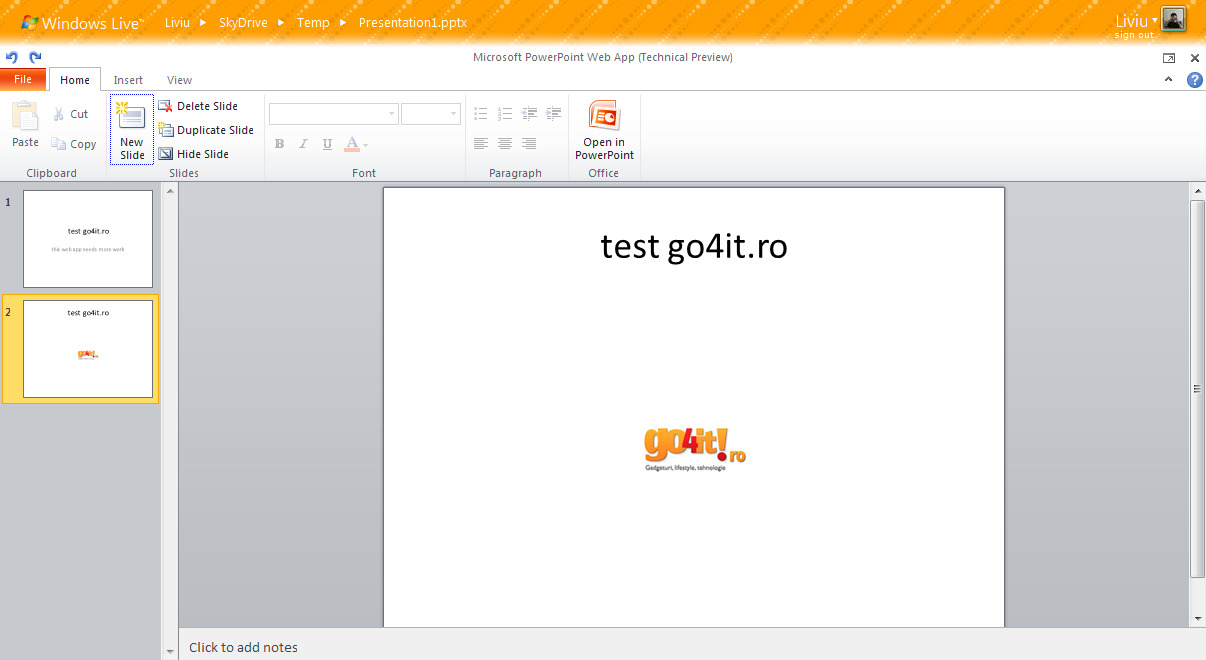Start a bulleted list
The width and height of the screenshot is (1206, 660).
481,114
